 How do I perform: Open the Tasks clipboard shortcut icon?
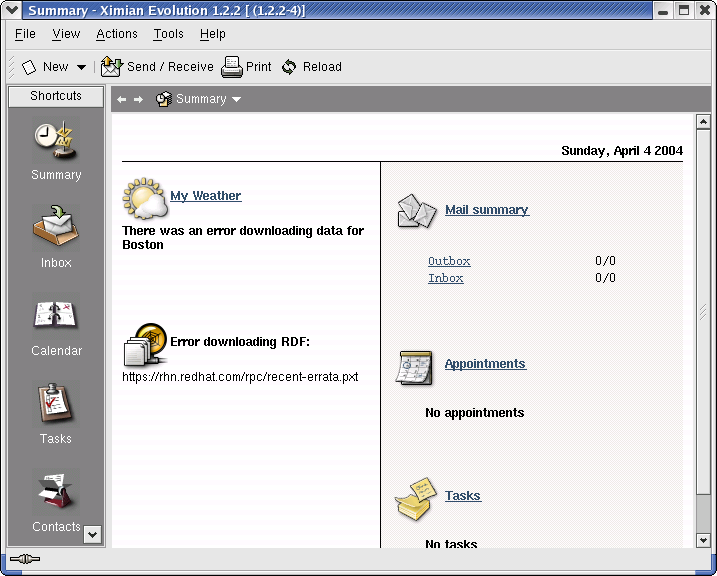pyautogui.click(x=55, y=404)
